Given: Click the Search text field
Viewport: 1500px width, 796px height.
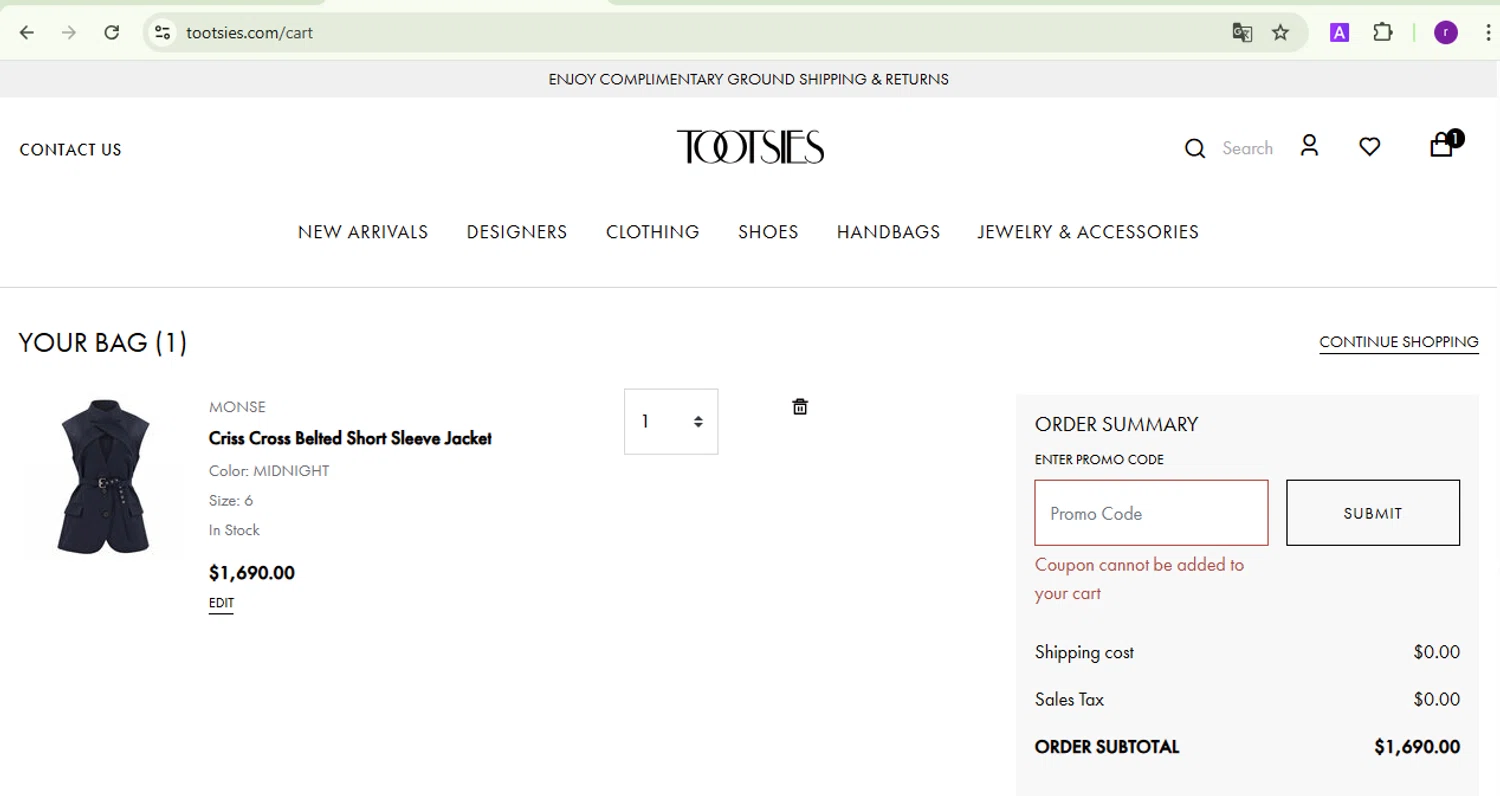Looking at the screenshot, I should click(x=1247, y=148).
